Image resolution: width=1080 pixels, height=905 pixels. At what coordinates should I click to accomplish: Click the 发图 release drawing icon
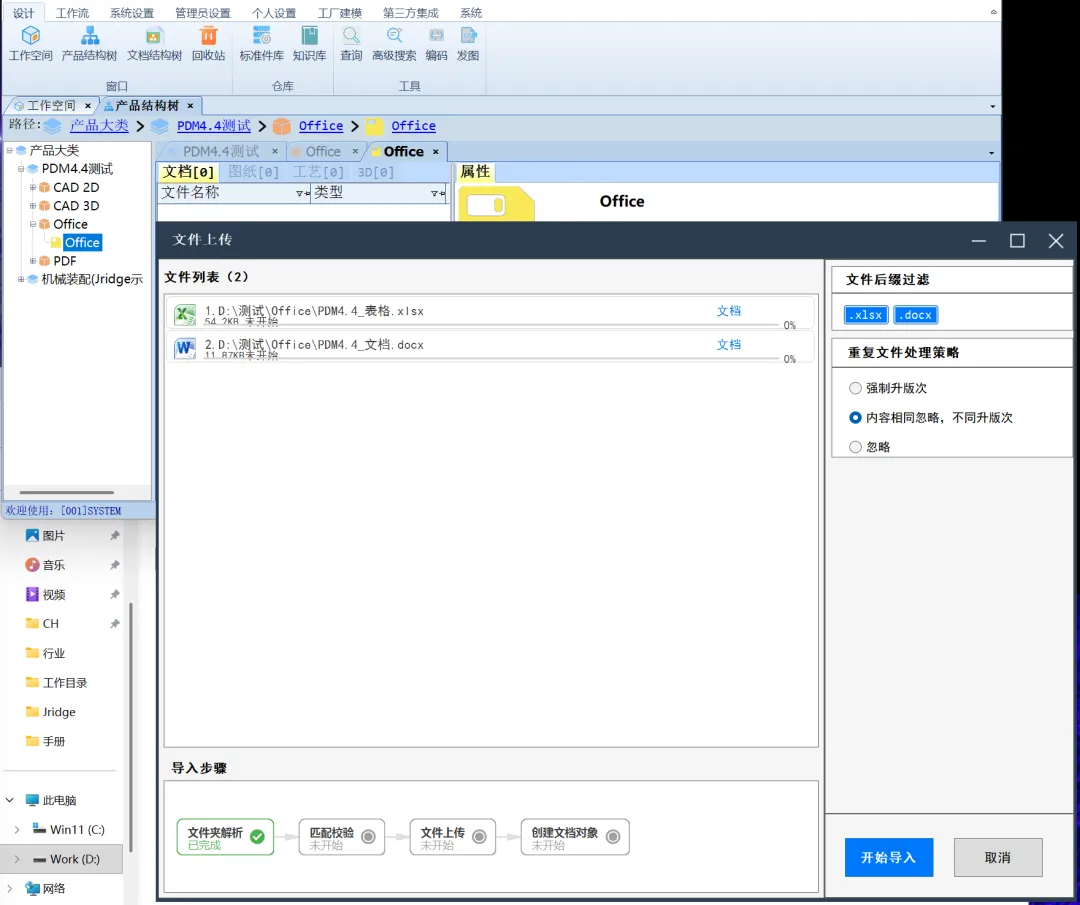(x=468, y=36)
